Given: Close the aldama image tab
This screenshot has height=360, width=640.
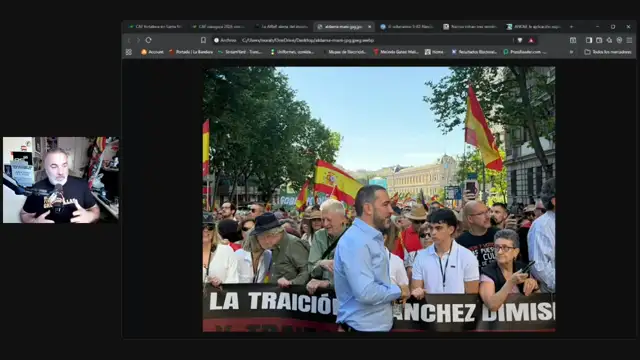Looking at the screenshot, I should [x=369, y=27].
